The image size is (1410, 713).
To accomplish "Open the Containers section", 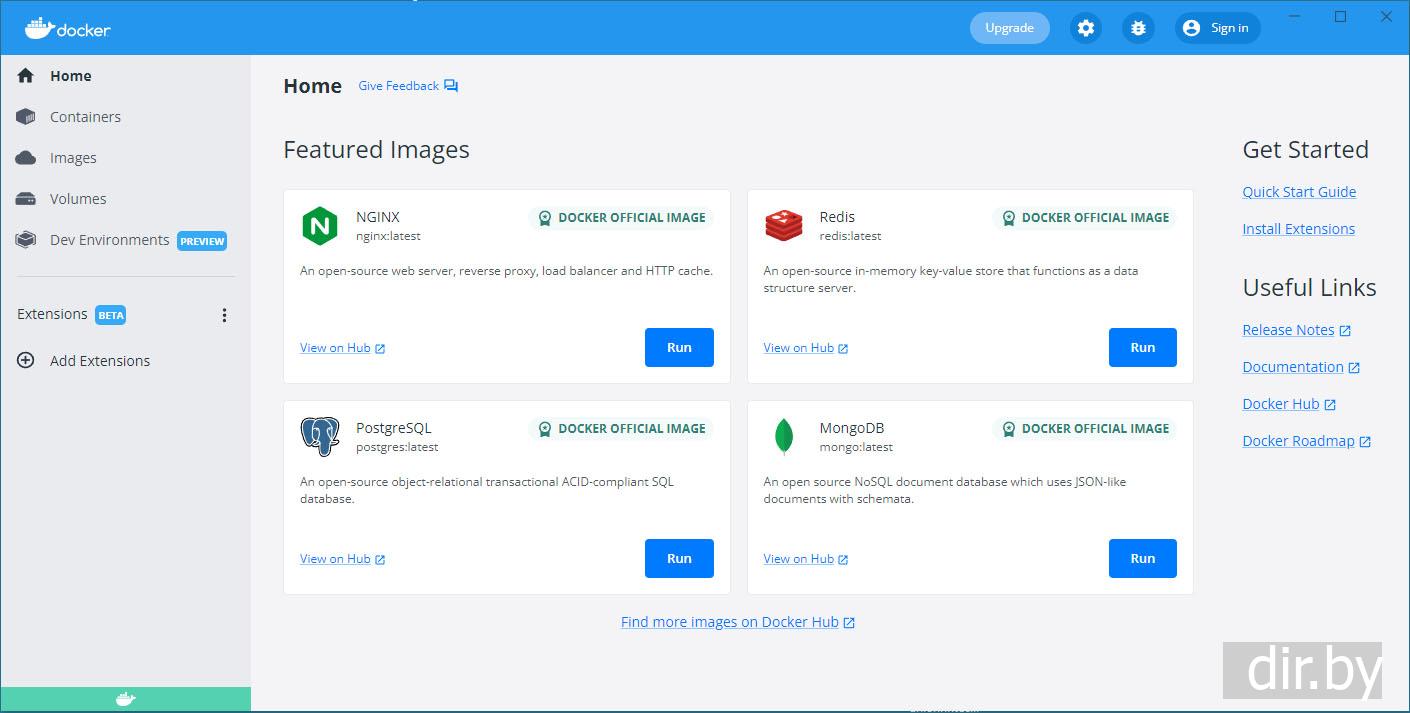I will pos(85,117).
